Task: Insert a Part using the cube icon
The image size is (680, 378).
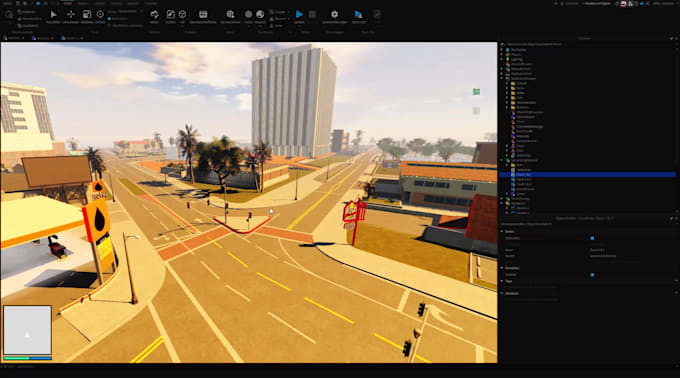Action: point(182,14)
